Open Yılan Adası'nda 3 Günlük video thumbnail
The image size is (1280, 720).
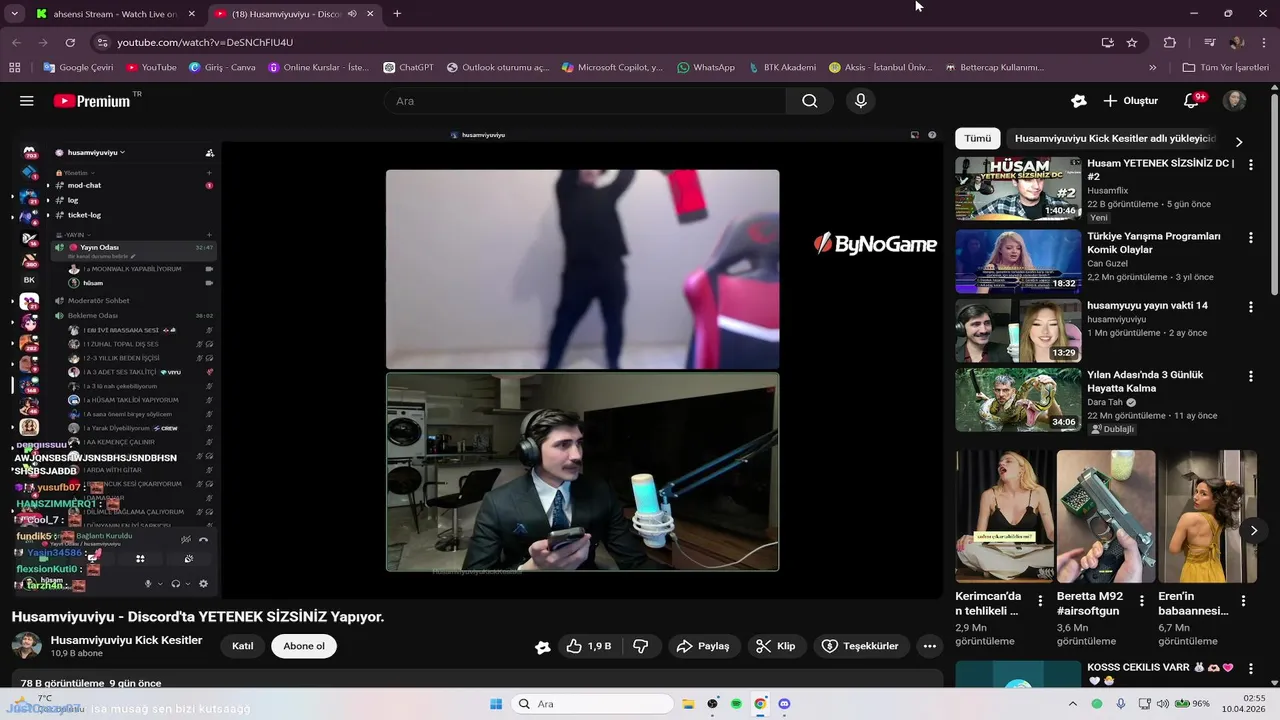click(1018, 400)
